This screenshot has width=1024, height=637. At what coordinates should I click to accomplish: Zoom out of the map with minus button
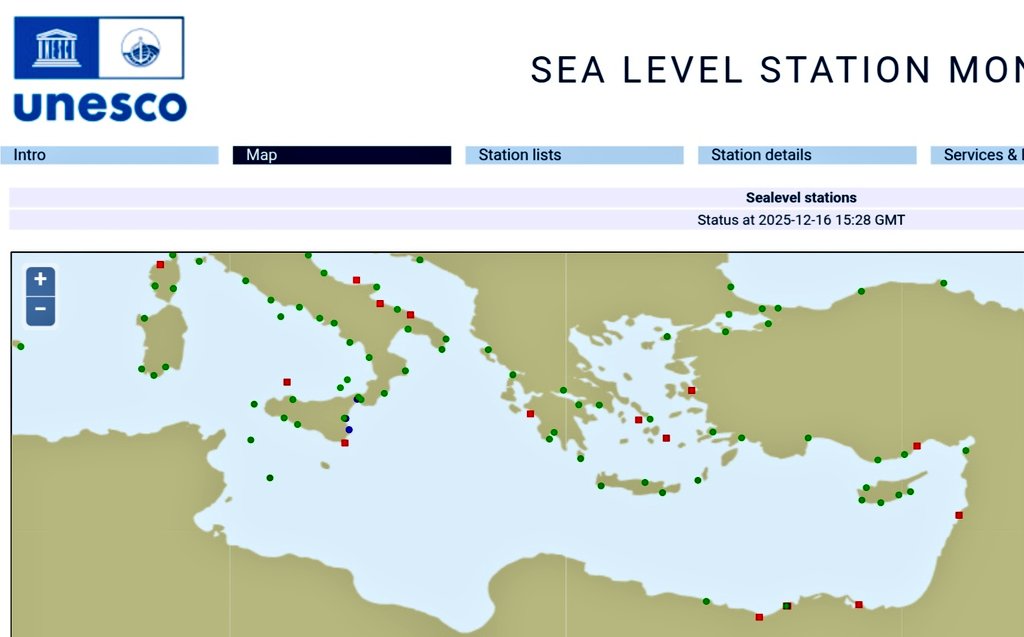click(40, 310)
